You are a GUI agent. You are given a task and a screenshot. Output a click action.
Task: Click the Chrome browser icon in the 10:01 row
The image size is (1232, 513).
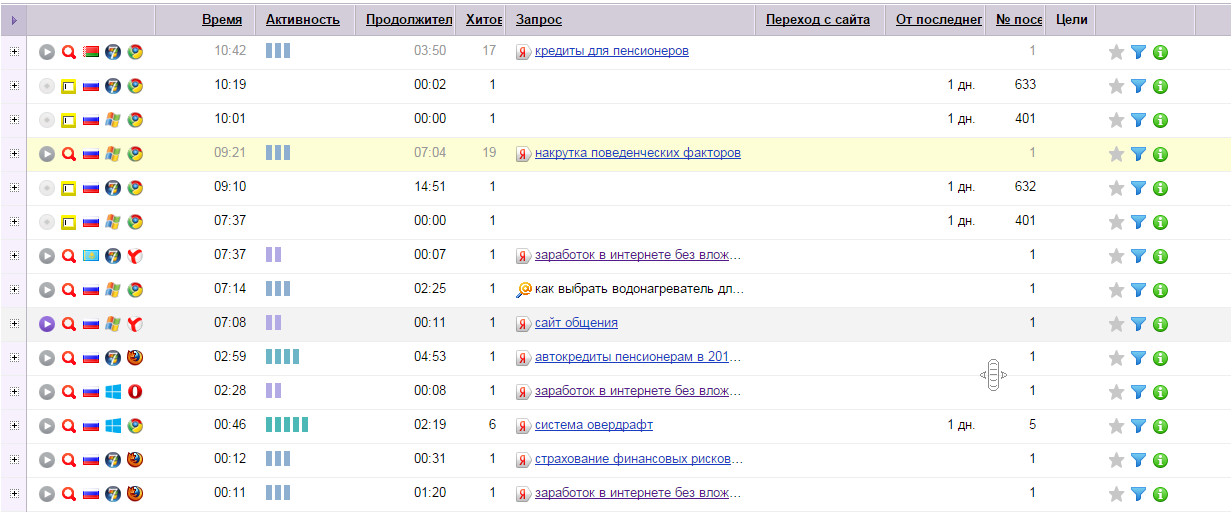pyautogui.click(x=135, y=120)
